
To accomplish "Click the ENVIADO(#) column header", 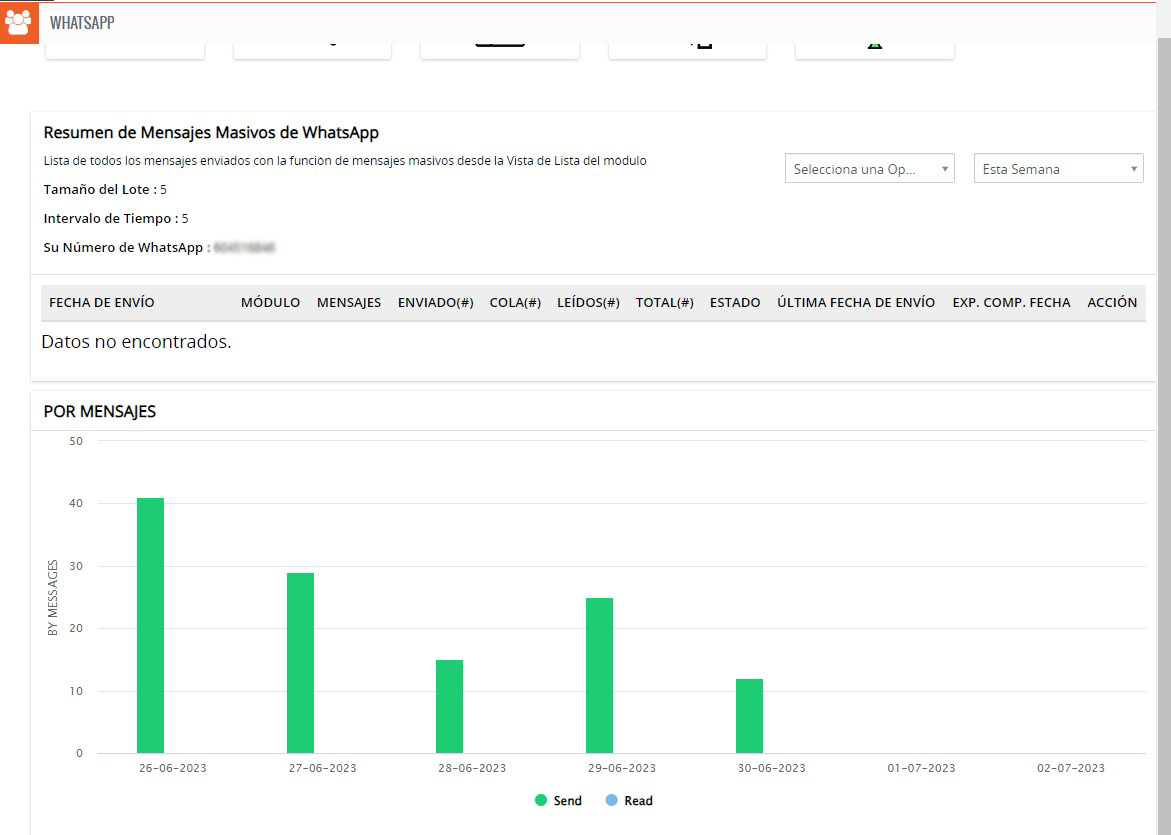I will click(x=435, y=302).
